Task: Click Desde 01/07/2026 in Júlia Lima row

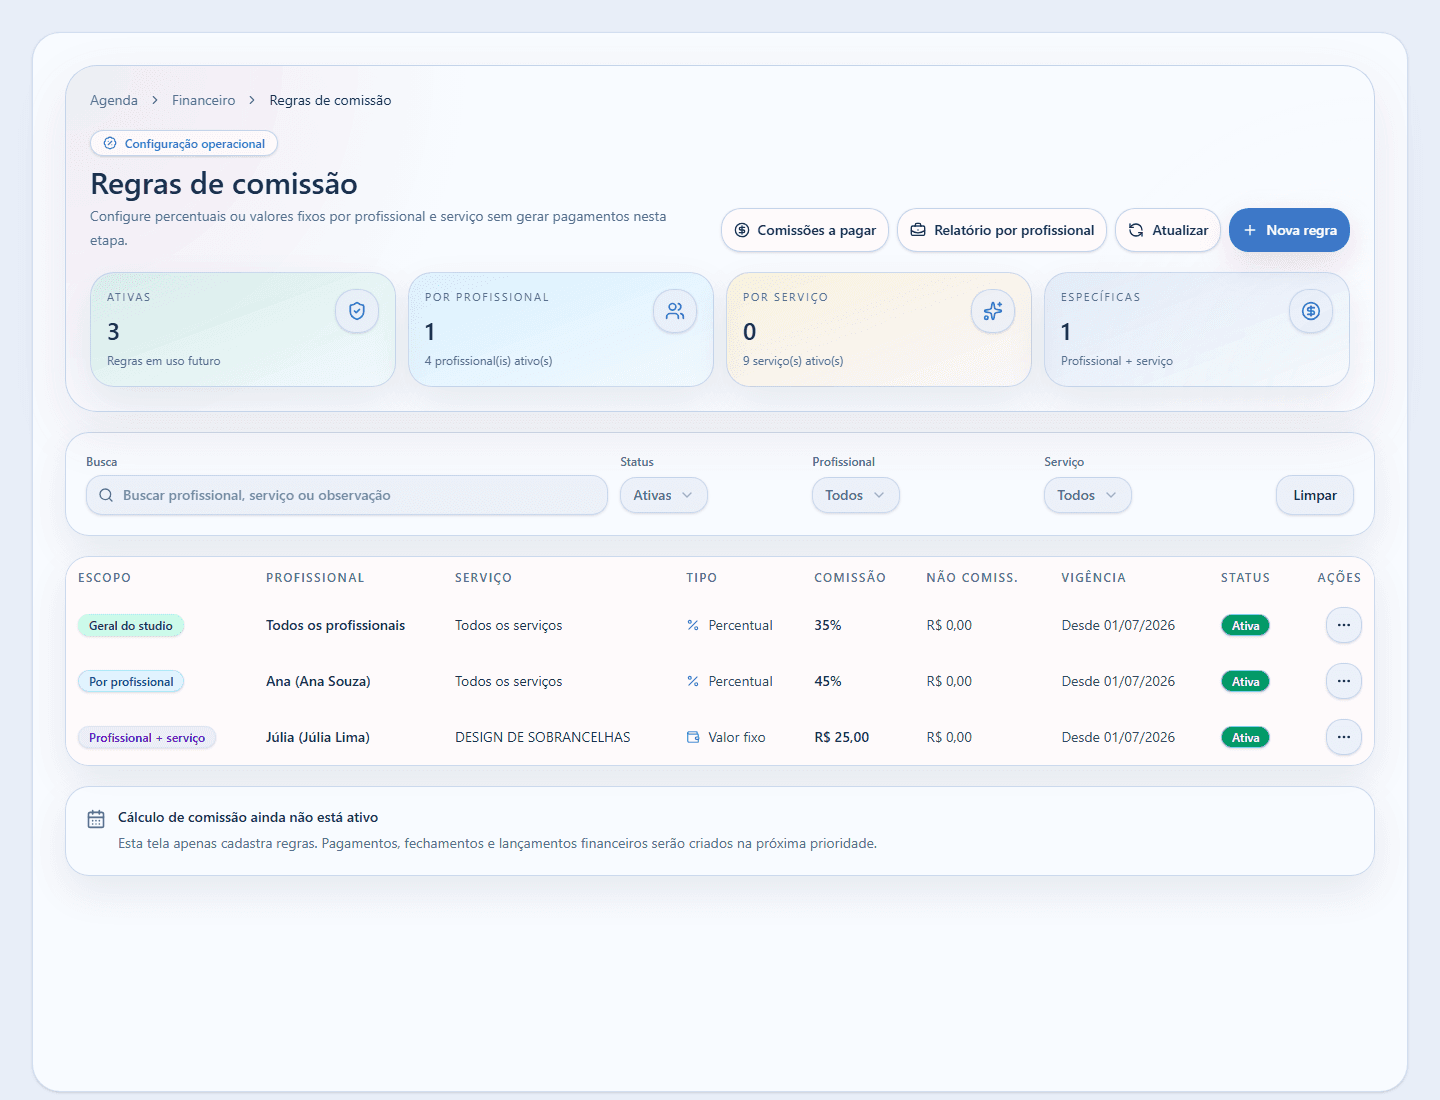Action: click(1118, 737)
